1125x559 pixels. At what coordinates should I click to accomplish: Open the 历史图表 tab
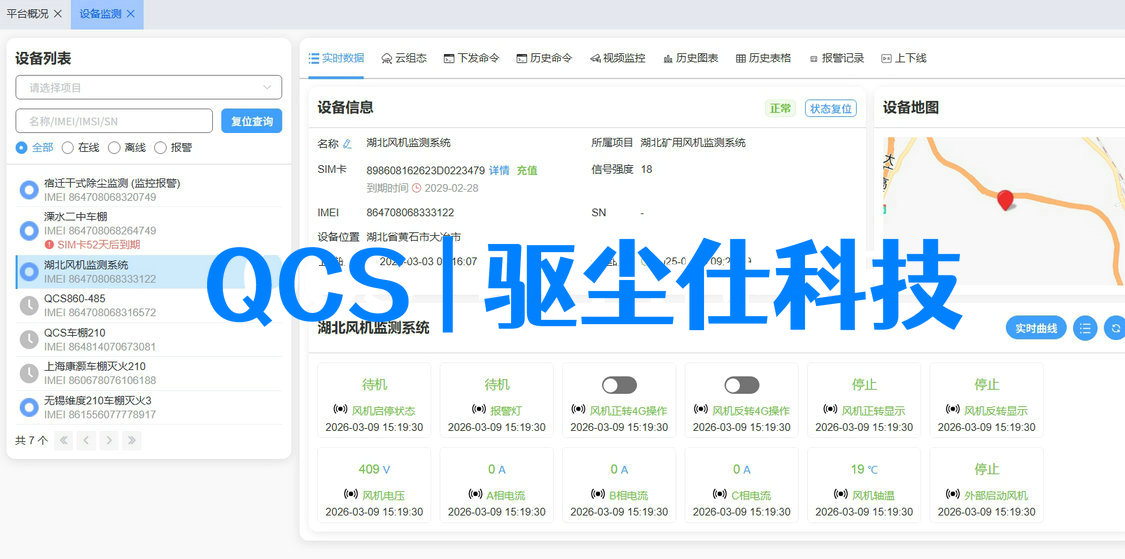click(691, 58)
